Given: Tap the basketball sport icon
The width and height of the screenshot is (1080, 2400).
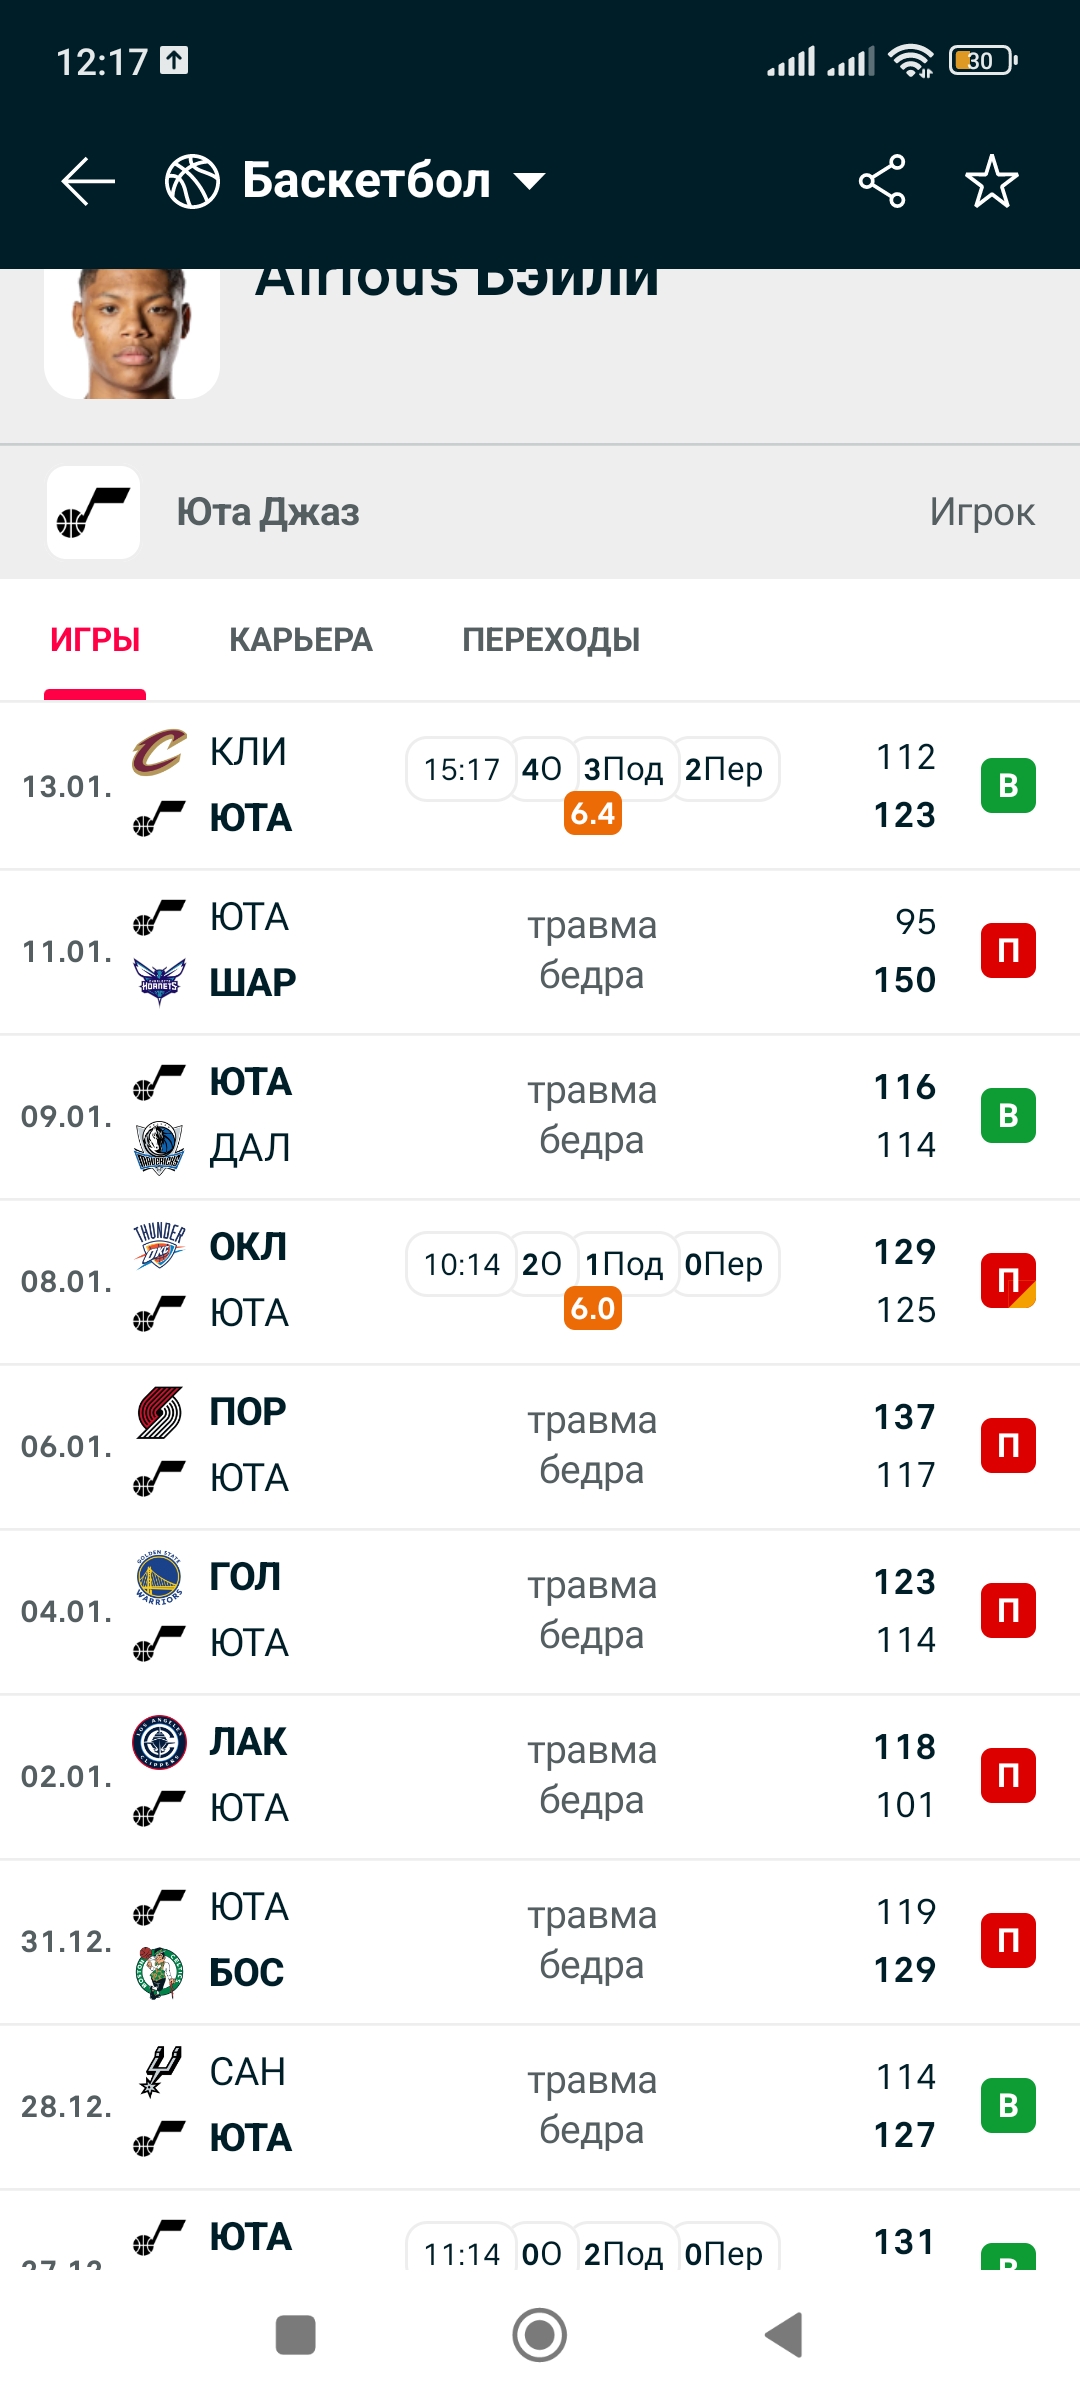Looking at the screenshot, I should coord(192,181).
